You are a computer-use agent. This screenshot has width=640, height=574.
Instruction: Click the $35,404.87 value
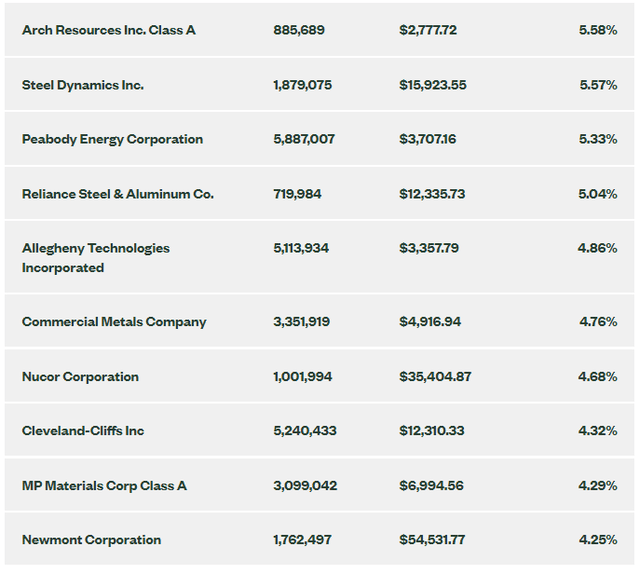coord(435,376)
